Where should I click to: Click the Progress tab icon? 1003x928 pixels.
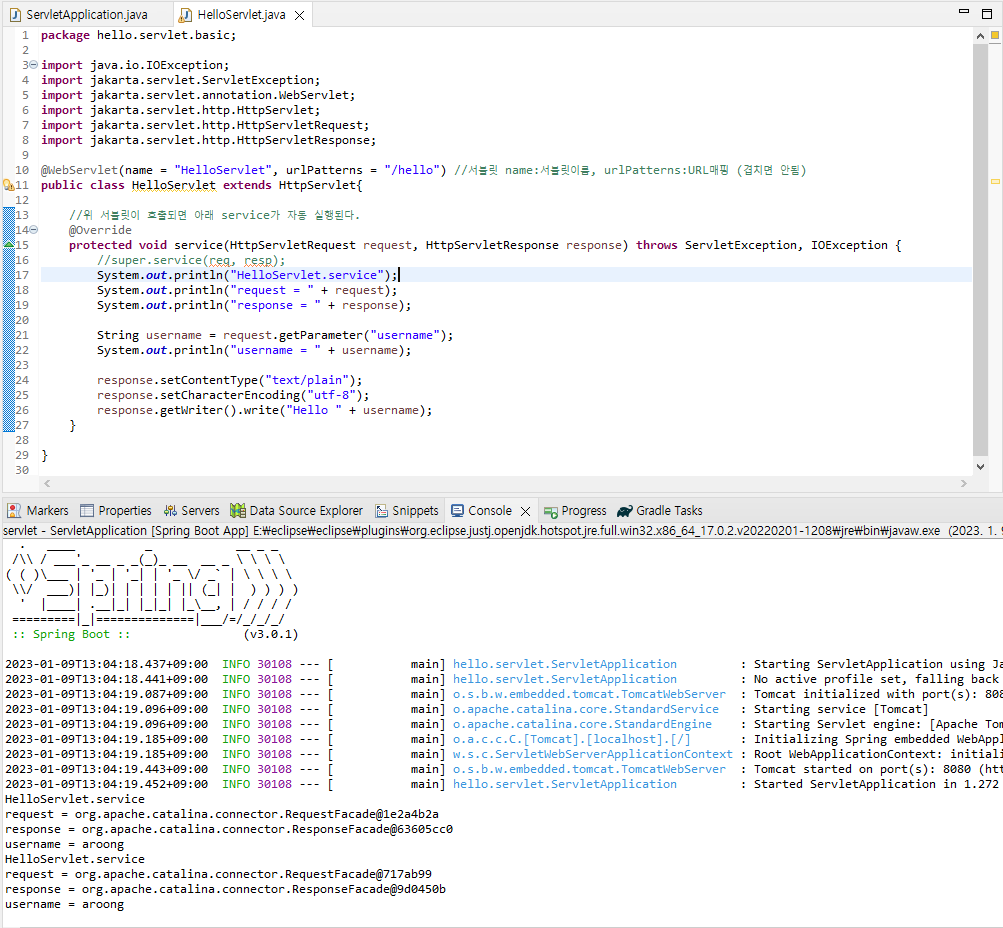(x=551, y=512)
